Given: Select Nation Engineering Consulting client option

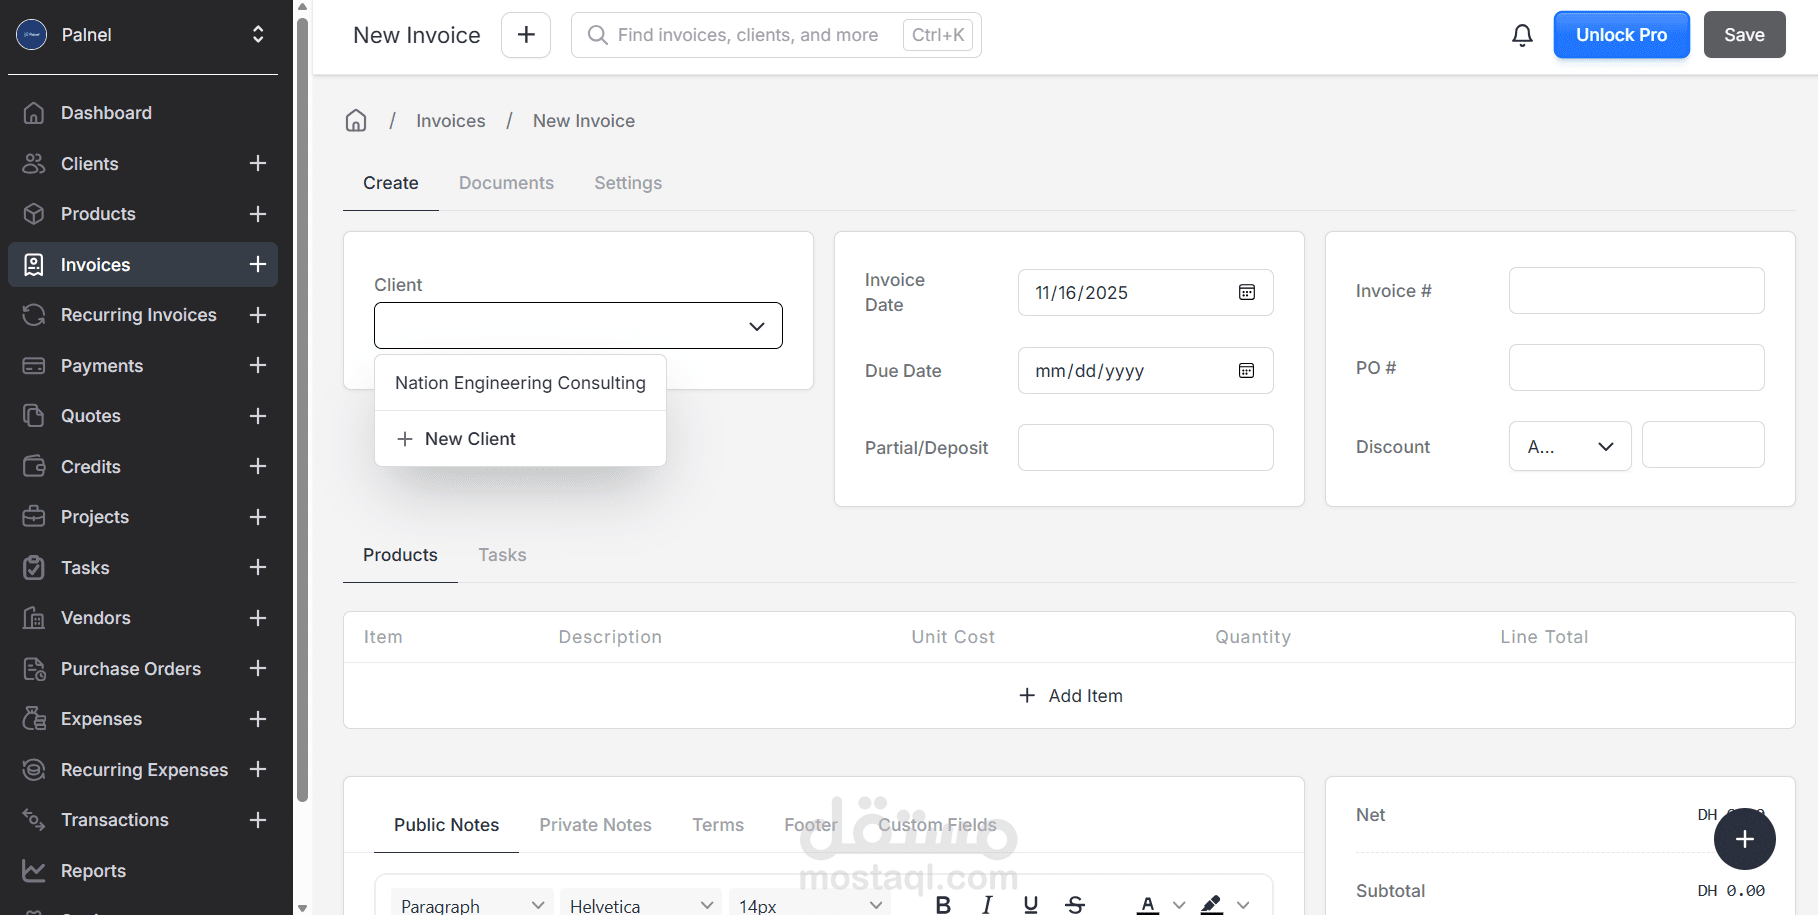Looking at the screenshot, I should [x=520, y=383].
